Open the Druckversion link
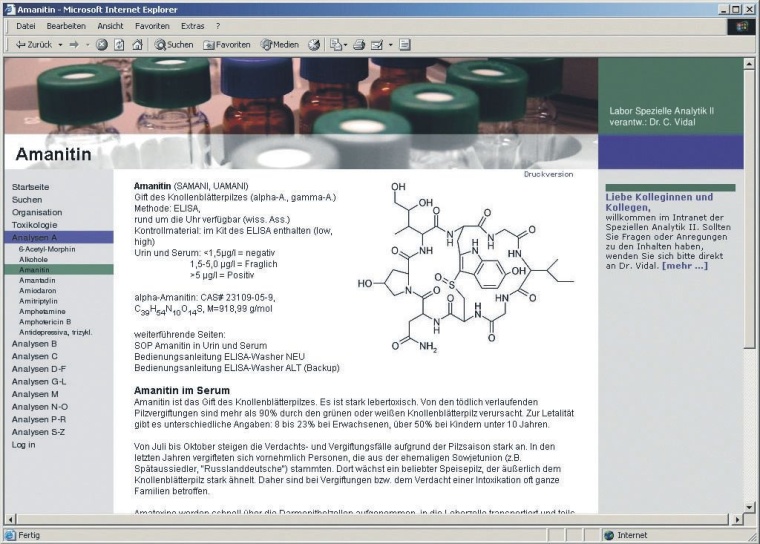Screen dimensions: 760x544 548,174
